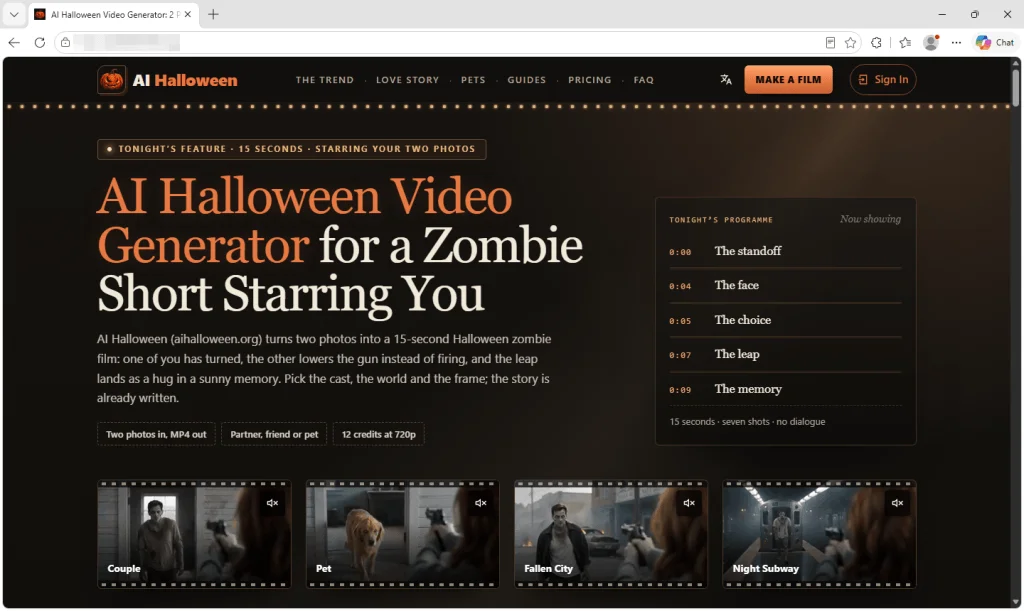Open GUIDES nav item
The image size is (1024, 611).
coord(526,80)
